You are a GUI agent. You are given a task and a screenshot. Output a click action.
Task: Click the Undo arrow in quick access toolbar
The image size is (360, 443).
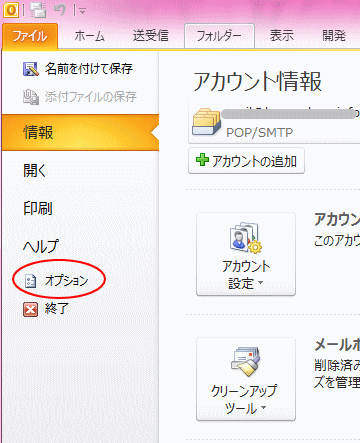click(x=60, y=10)
